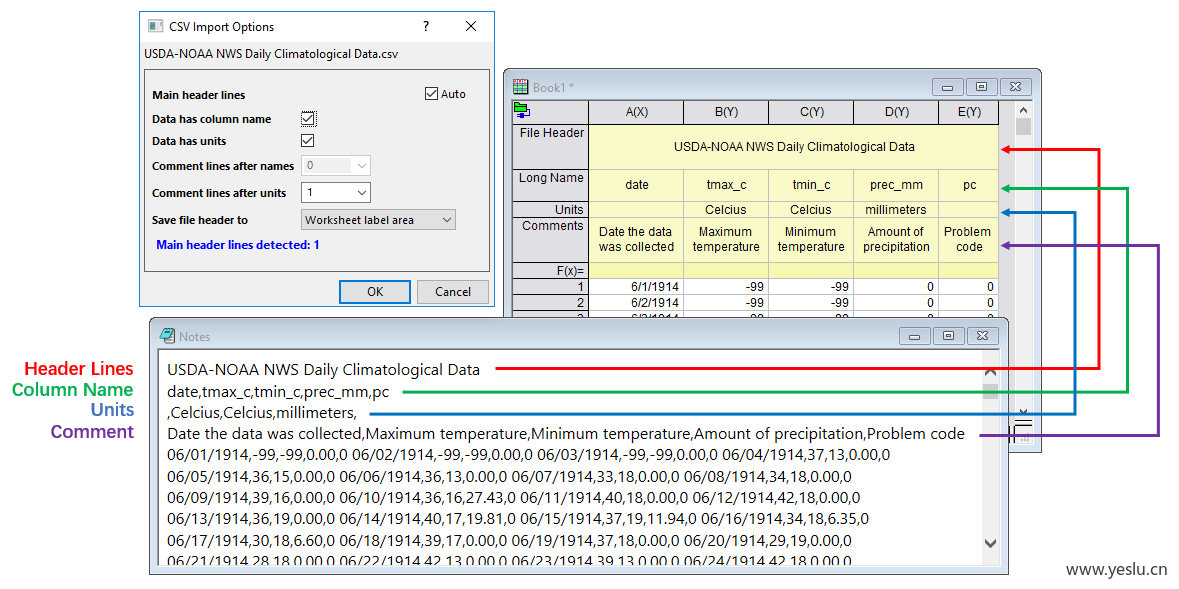The height and width of the screenshot is (589, 1179).
Task: Click the 6/2/1914 date cell
Action: coord(636,302)
